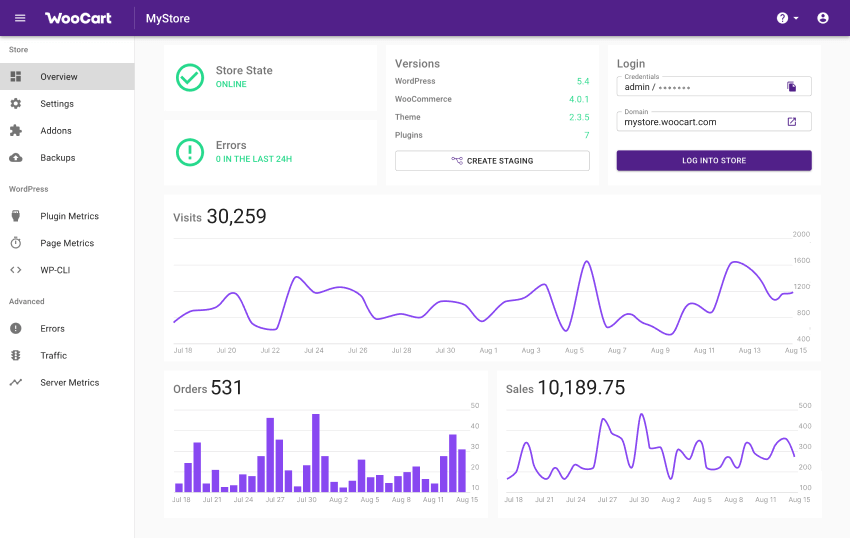
Task: Click the Plugin Metrics plug icon
Action: 16,216
